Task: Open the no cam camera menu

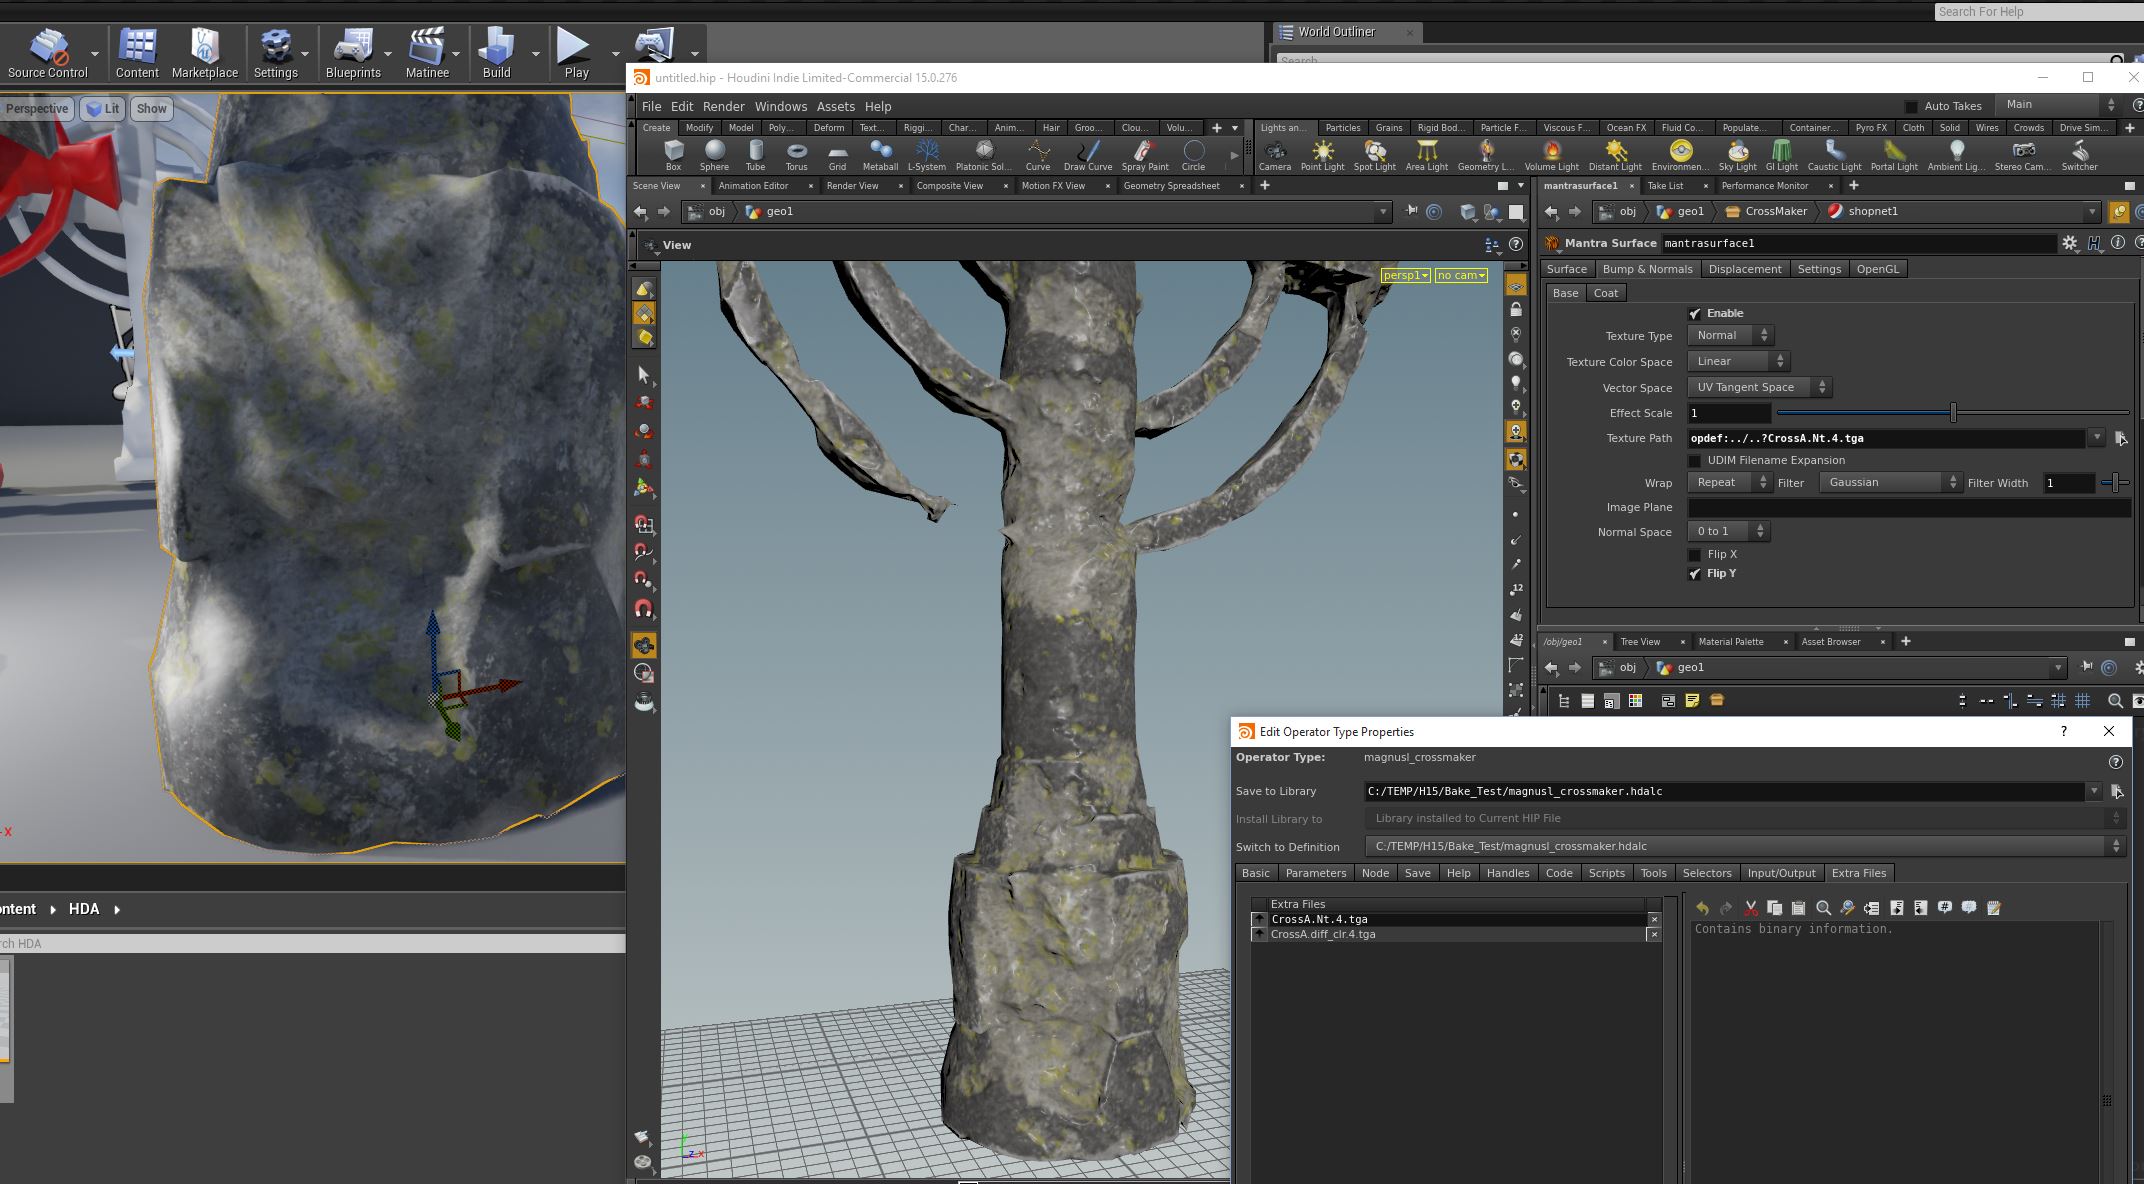Action: point(1461,275)
